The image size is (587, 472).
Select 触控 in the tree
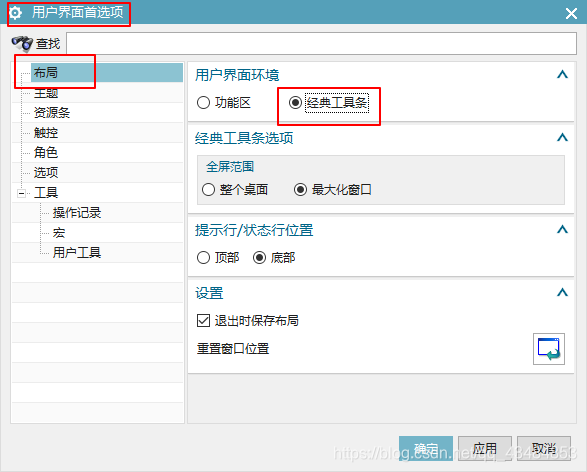46,133
